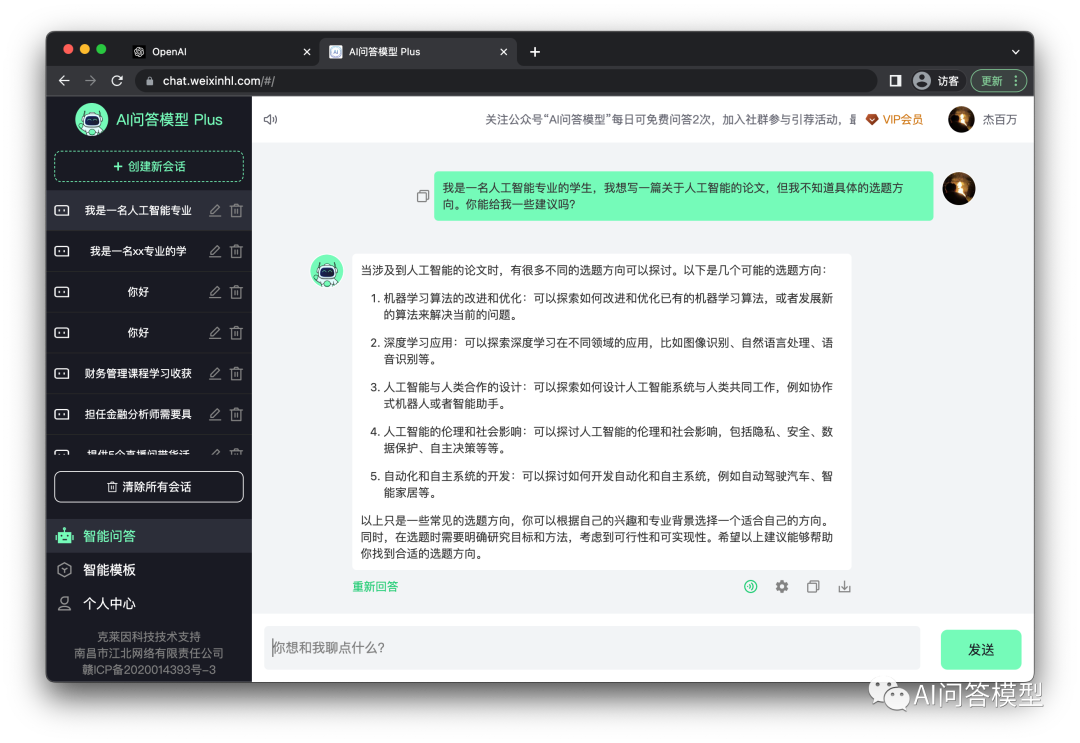
Task: Mute the speaker icon above the chat
Action: (270, 118)
